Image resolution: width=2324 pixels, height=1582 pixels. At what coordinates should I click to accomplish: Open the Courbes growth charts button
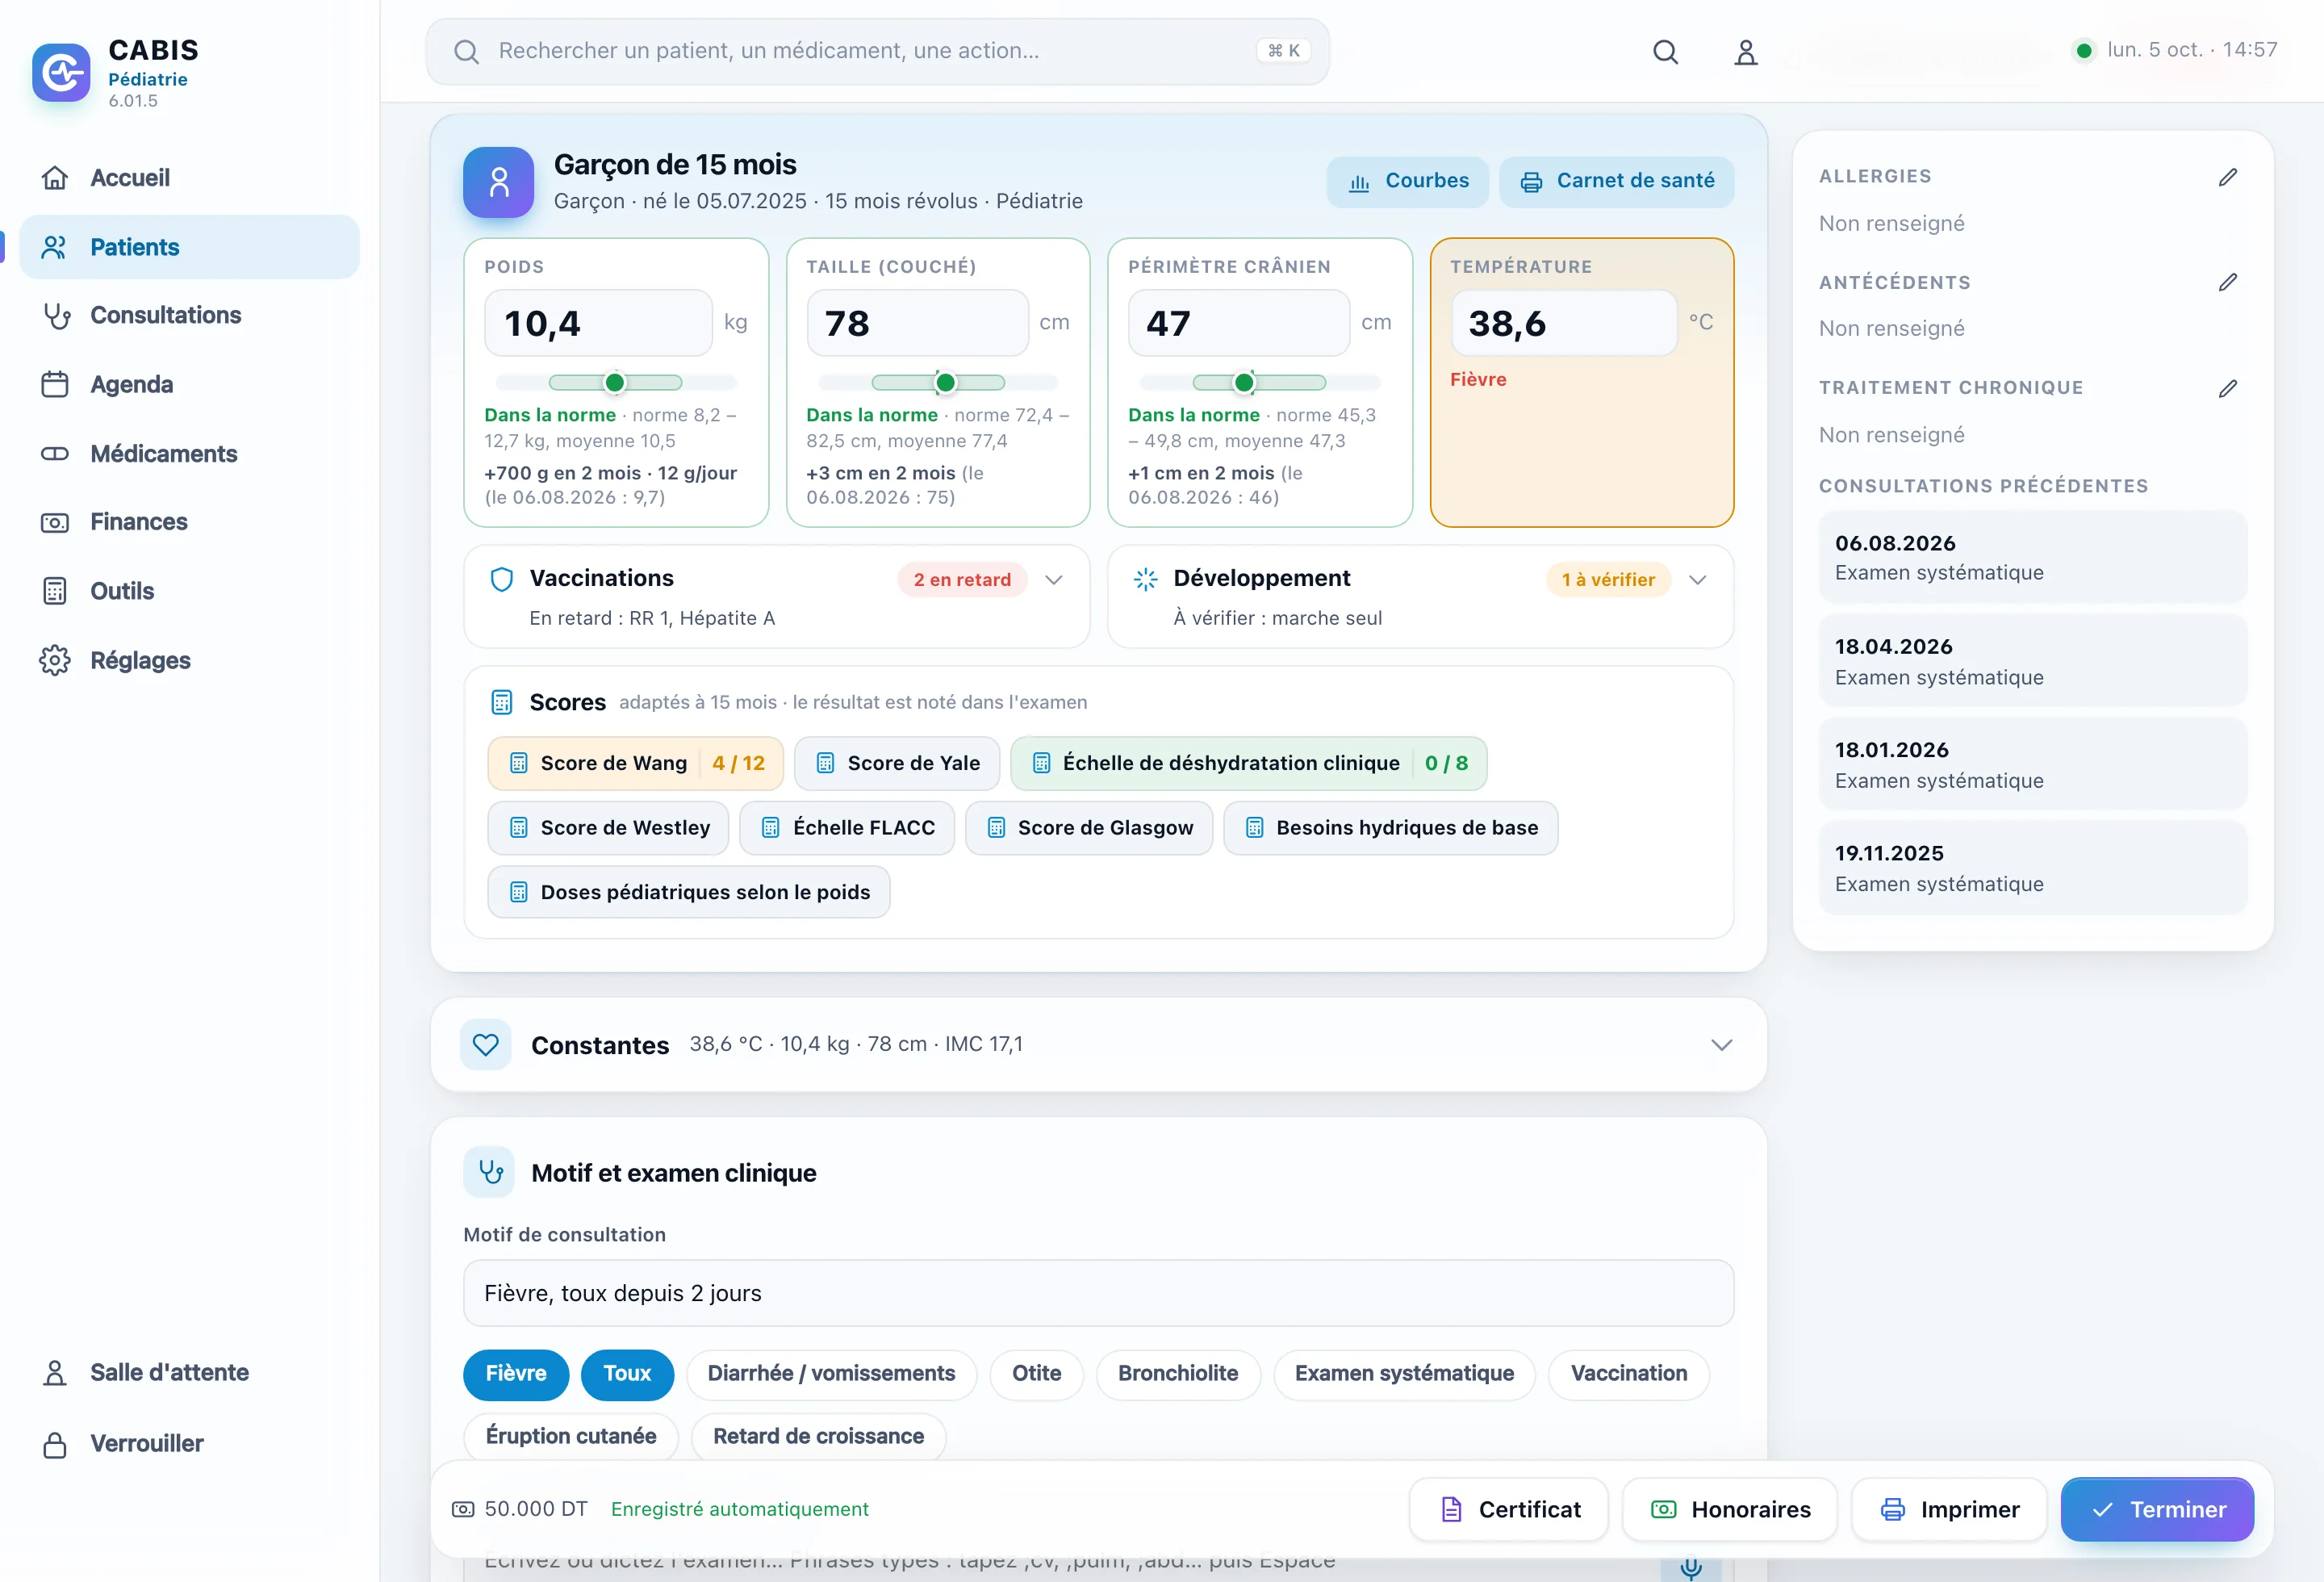click(x=1408, y=181)
